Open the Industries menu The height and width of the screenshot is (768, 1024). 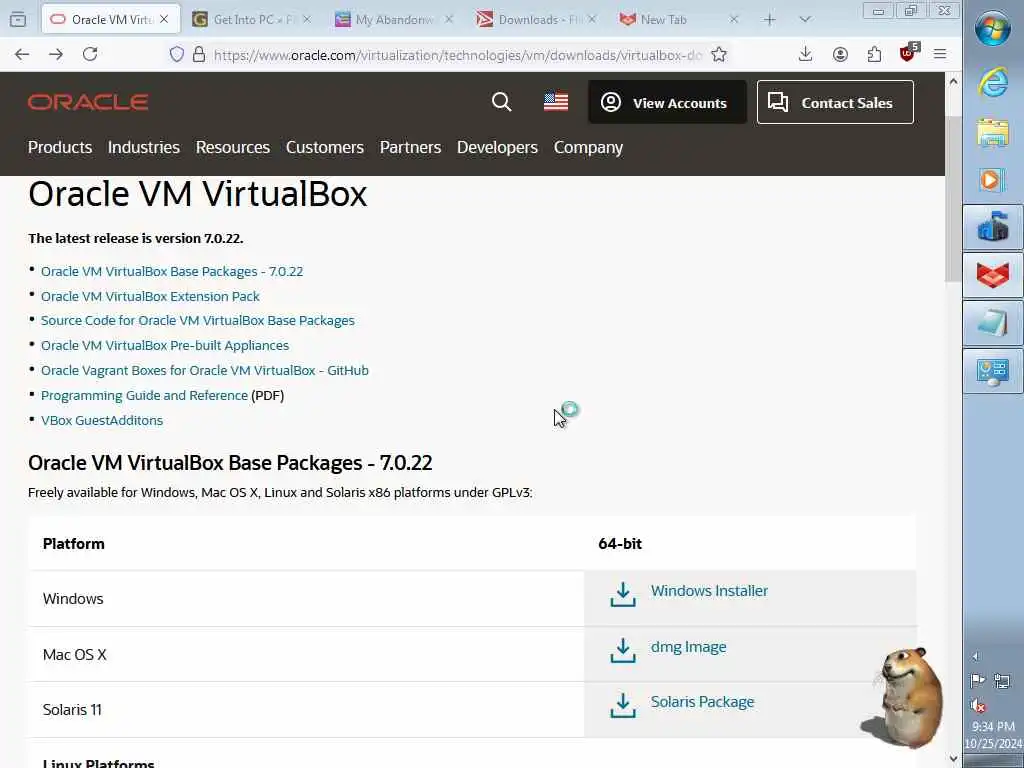pos(144,148)
